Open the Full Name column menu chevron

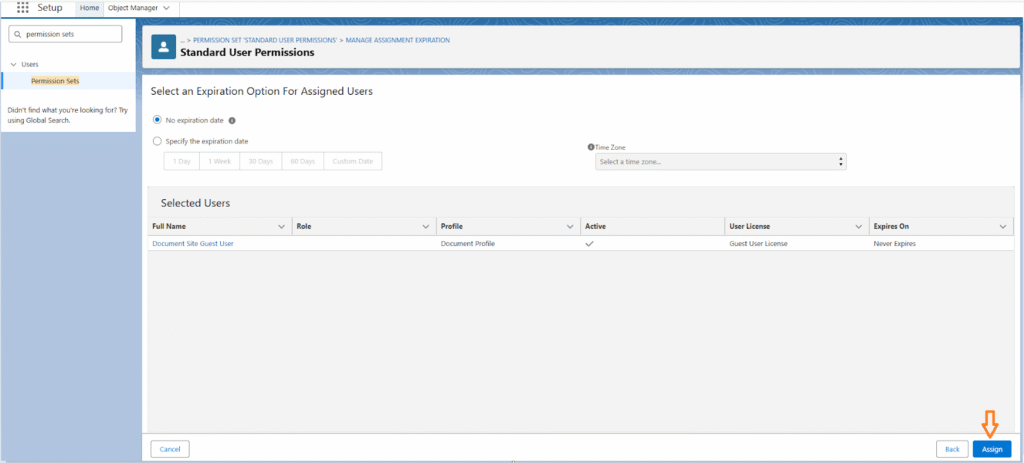(283, 227)
